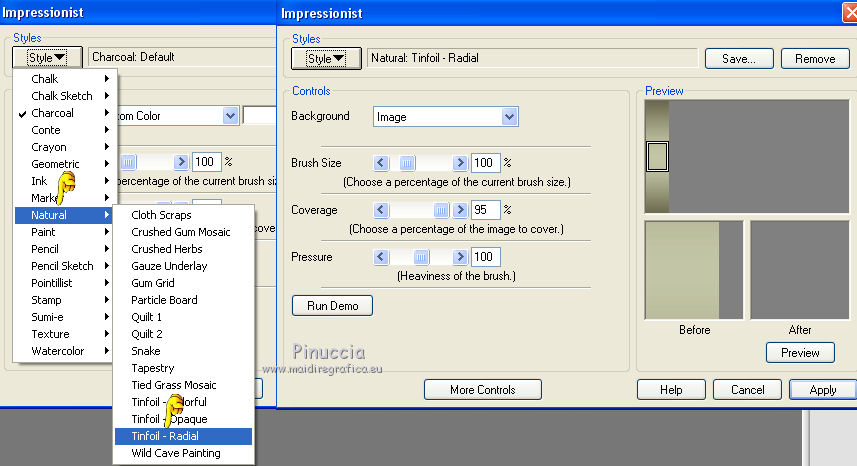Choose Quilt 1 from submenu
Image resolution: width=857 pixels, height=466 pixels.
[x=183, y=317]
